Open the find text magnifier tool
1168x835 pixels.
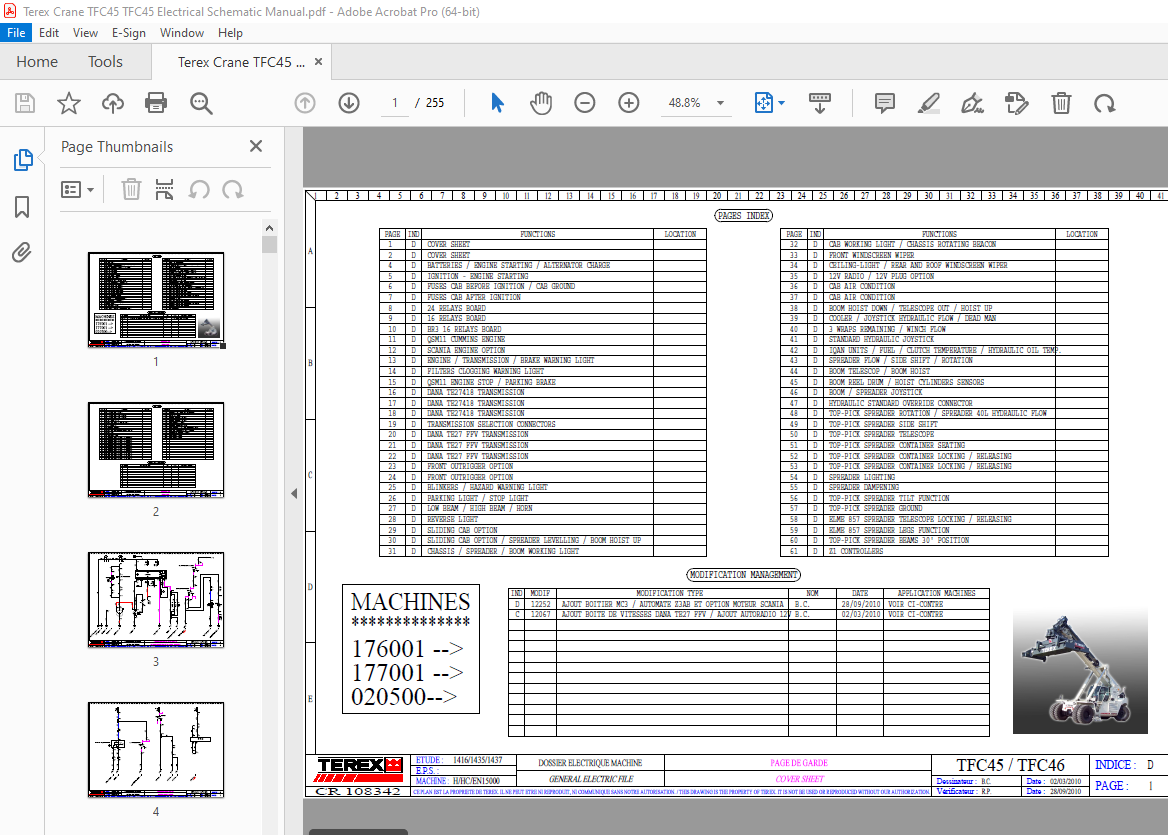point(201,103)
